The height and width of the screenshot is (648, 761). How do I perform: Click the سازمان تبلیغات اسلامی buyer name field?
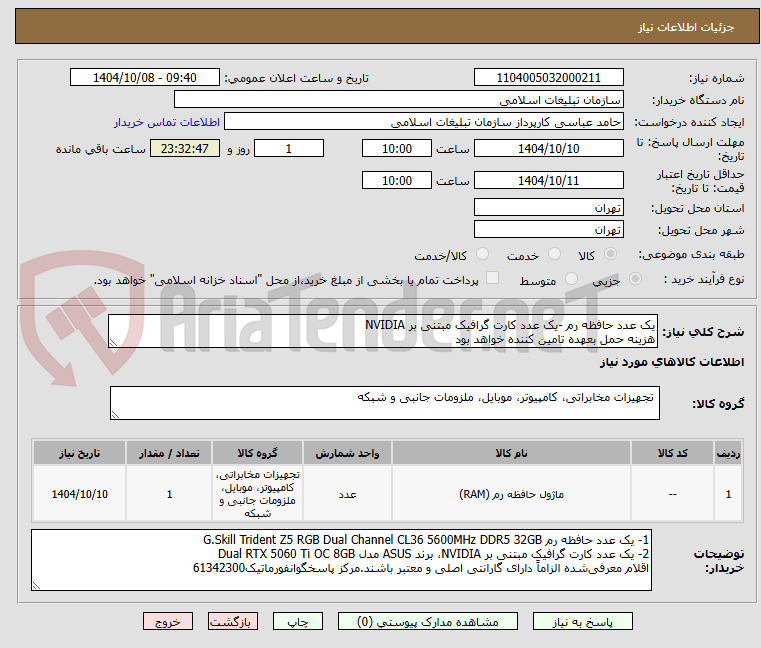tap(398, 100)
